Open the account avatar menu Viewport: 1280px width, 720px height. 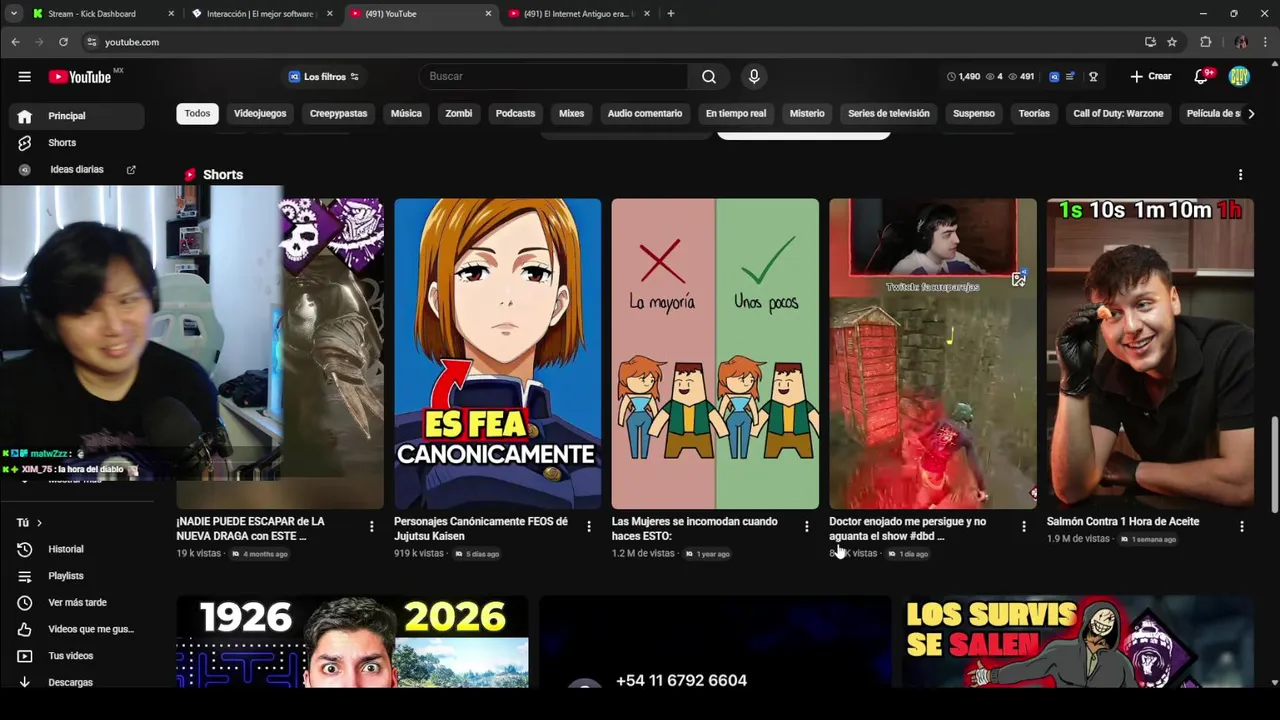tap(1239, 77)
